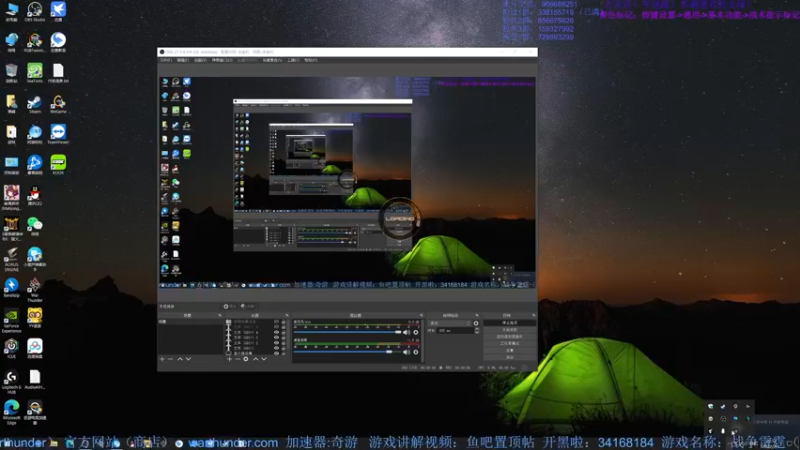The width and height of the screenshot is (800, 450).
Task: Open the SeaTools desktop shortcut
Action: coord(35,73)
